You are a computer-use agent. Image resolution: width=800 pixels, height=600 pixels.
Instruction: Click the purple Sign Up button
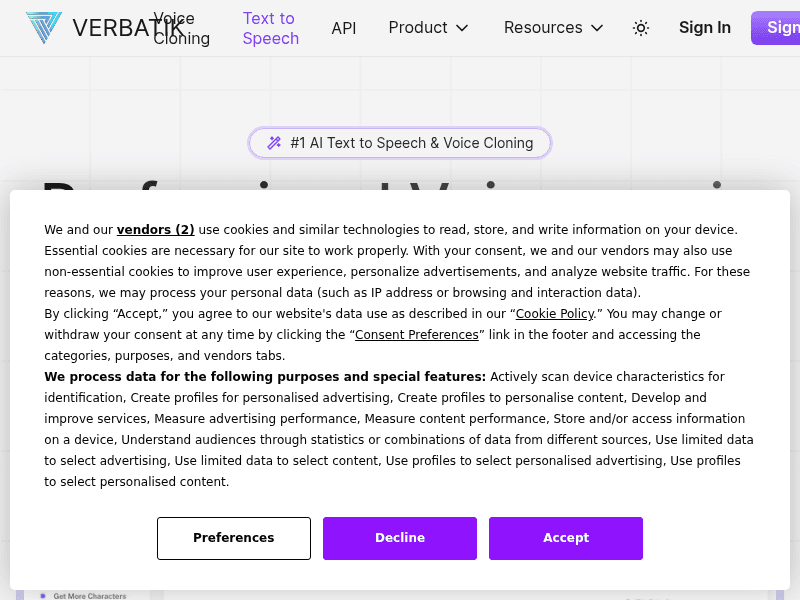click(776, 28)
